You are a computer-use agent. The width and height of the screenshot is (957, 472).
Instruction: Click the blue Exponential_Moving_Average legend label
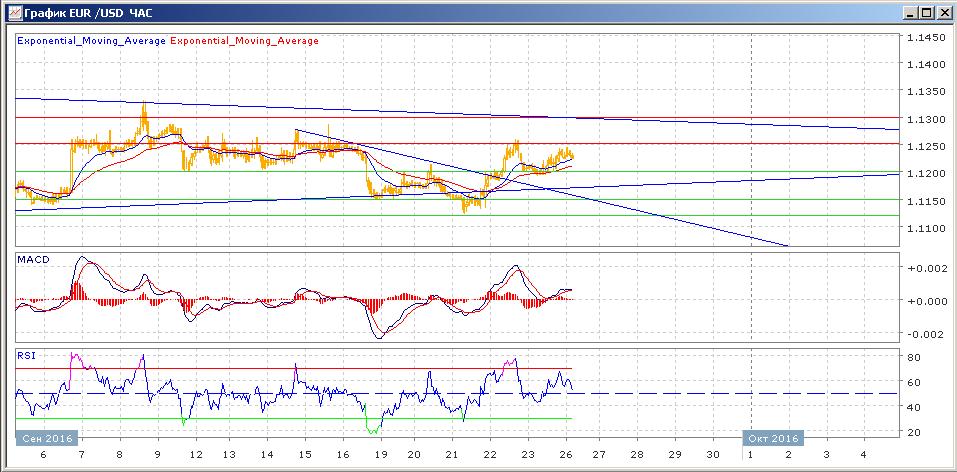(x=92, y=41)
